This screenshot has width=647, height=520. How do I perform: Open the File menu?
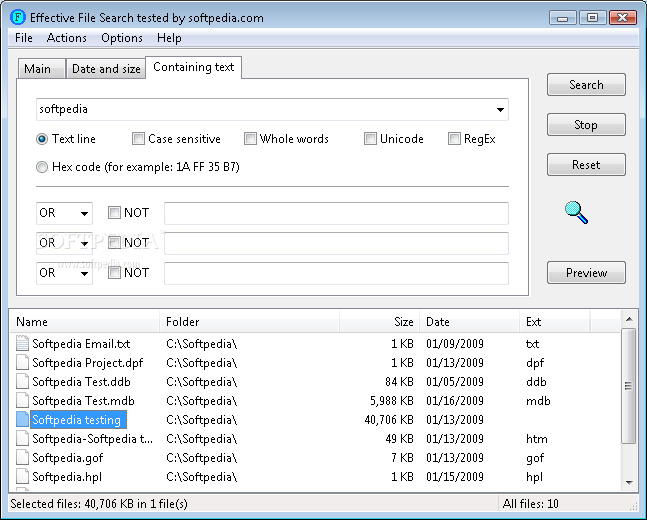pos(24,38)
